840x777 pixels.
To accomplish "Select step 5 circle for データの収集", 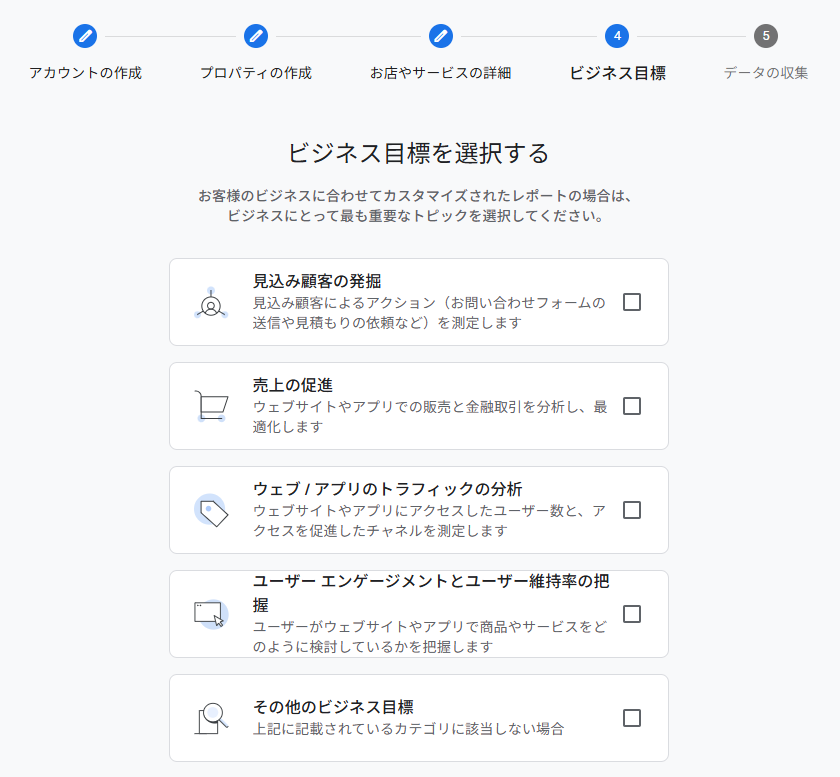I will point(766,36).
